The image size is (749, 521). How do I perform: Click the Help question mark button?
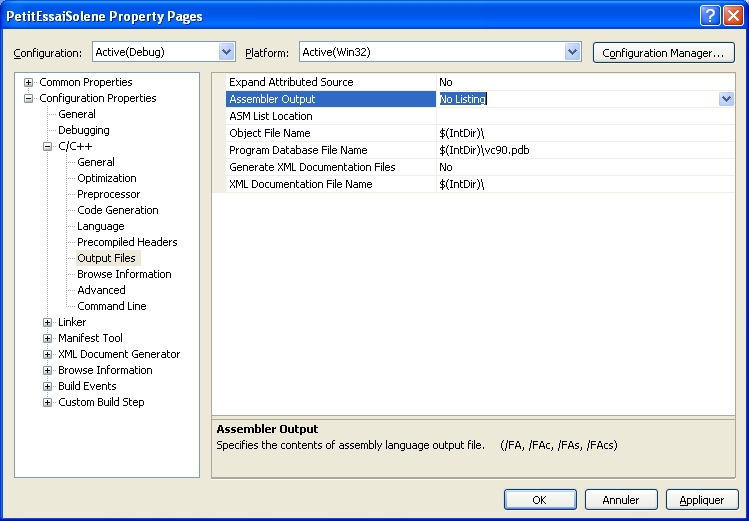(710, 16)
